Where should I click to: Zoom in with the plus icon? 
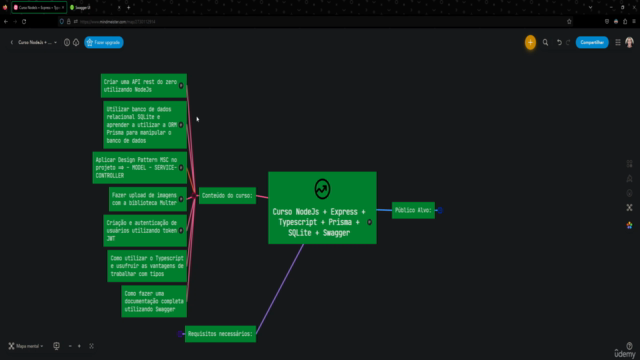(79, 346)
